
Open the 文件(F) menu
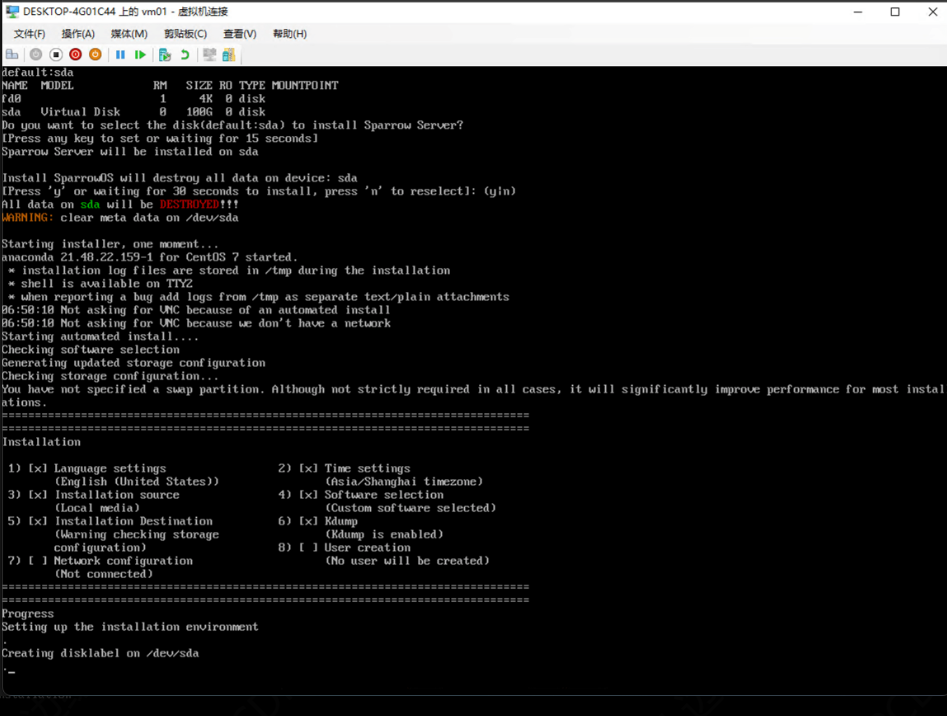click(x=30, y=34)
